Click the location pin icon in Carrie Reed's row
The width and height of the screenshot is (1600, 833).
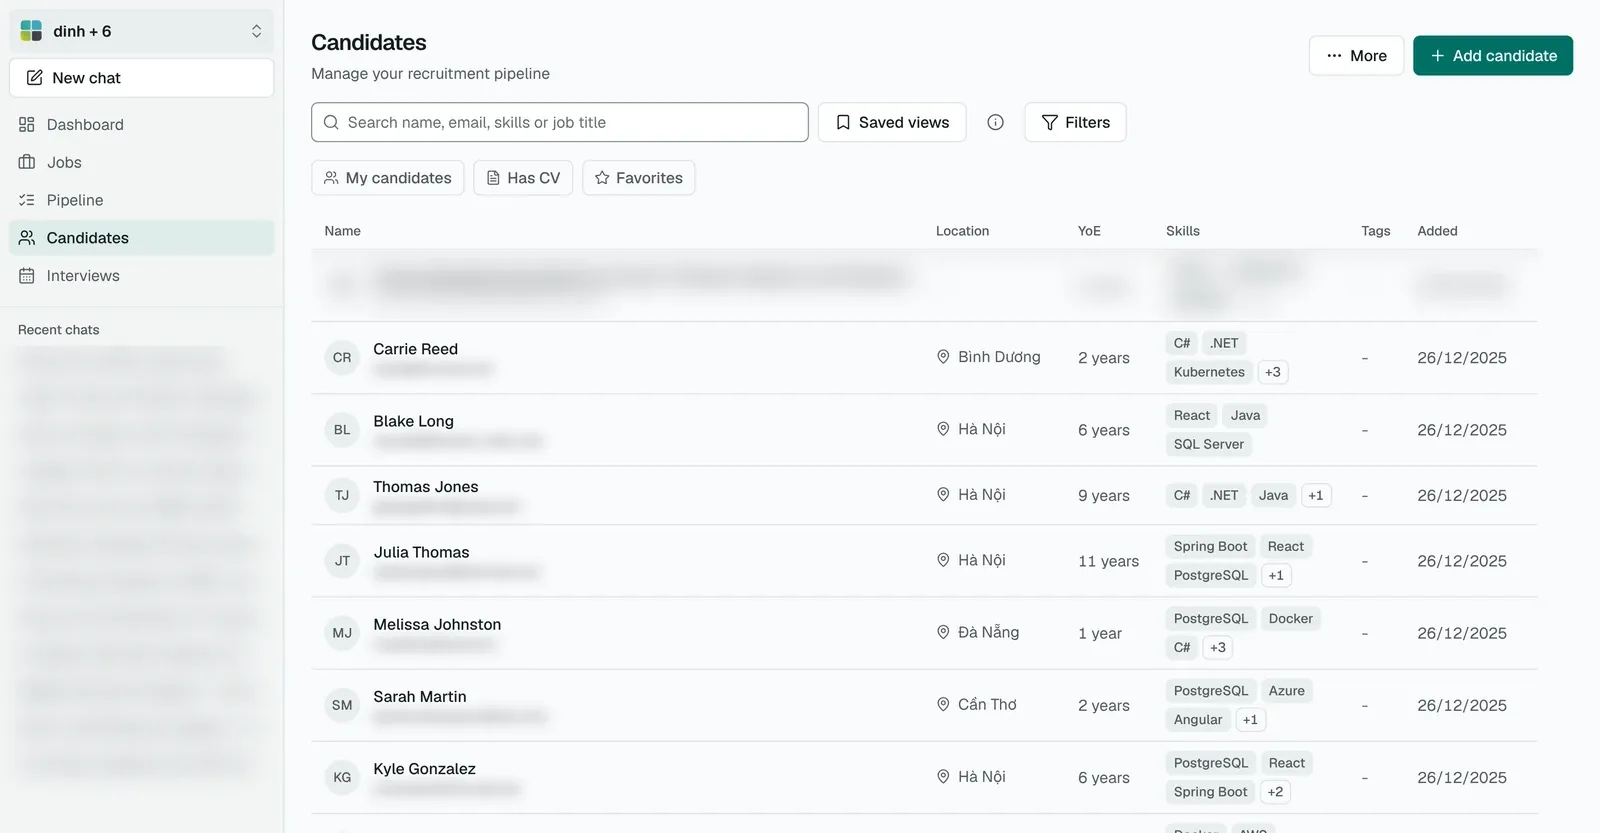[943, 357]
